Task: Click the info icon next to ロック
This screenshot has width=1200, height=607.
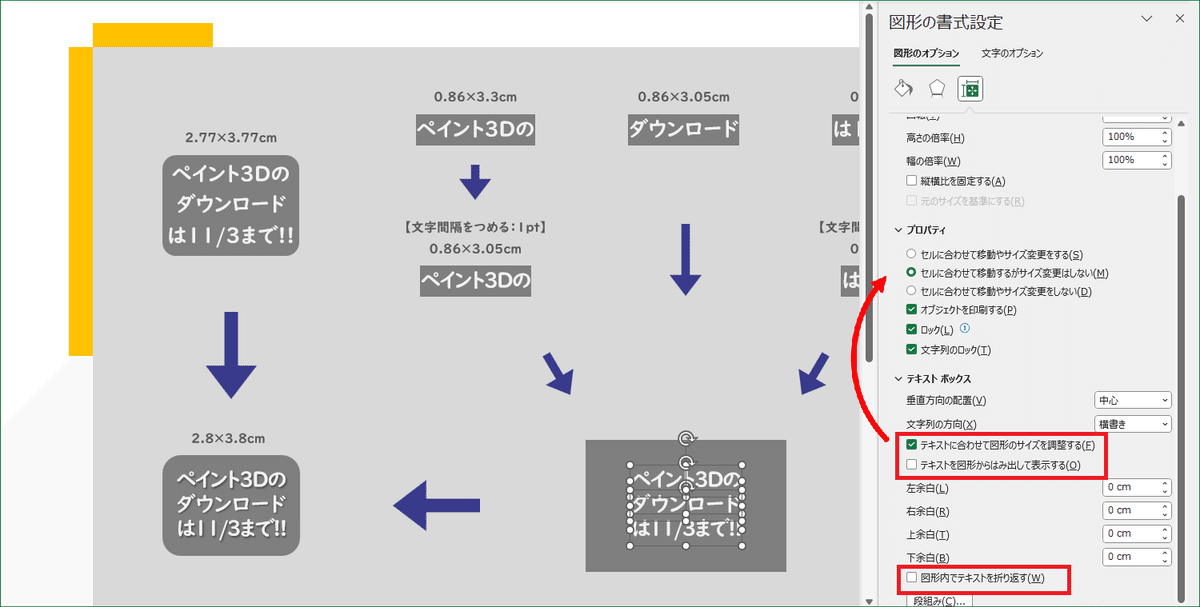Action: (965, 328)
